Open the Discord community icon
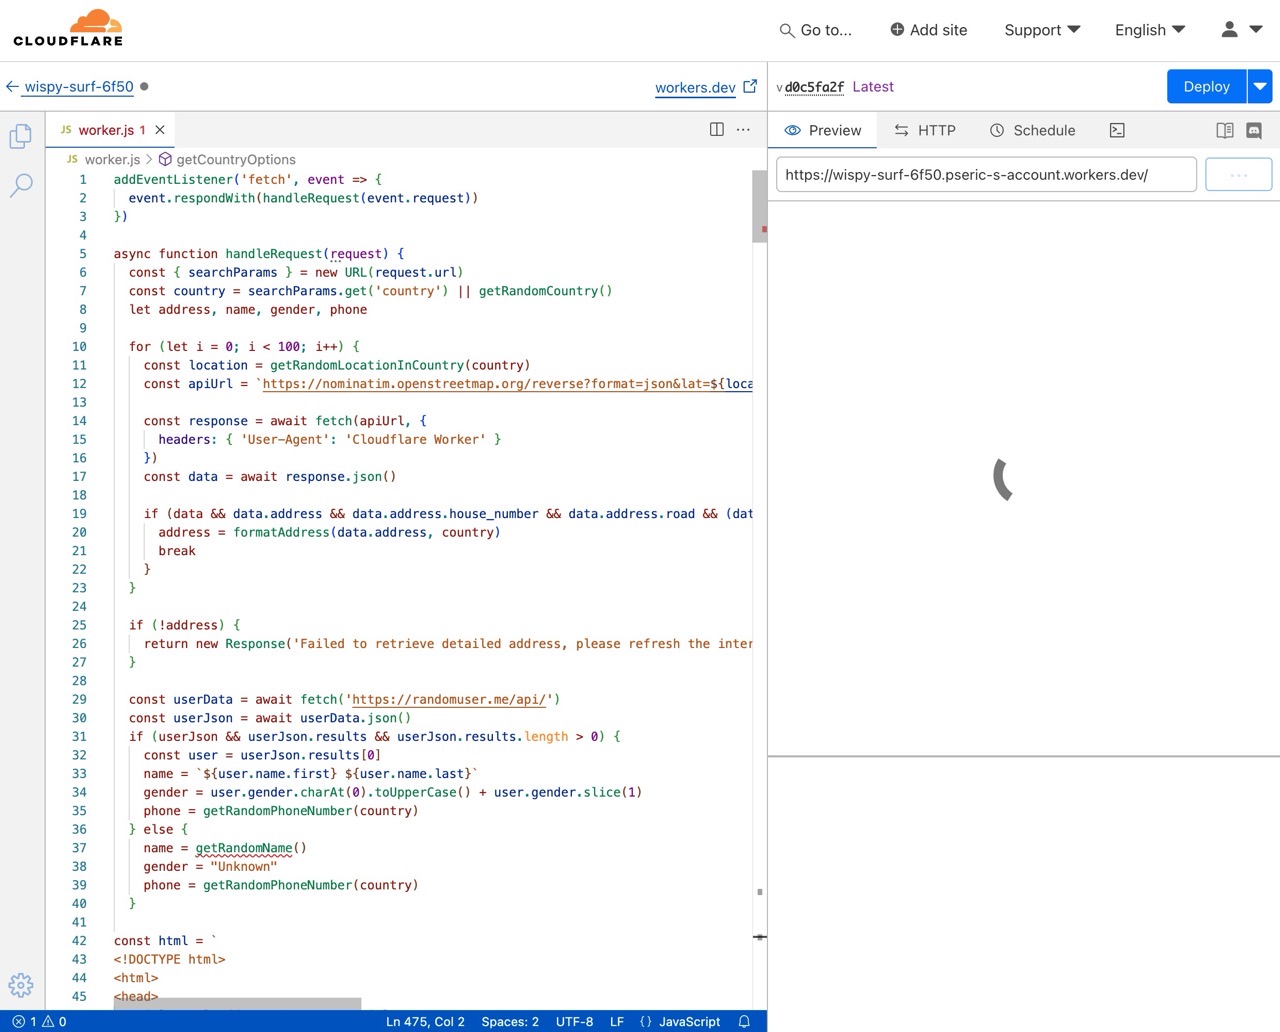1280x1032 pixels. coord(1254,130)
